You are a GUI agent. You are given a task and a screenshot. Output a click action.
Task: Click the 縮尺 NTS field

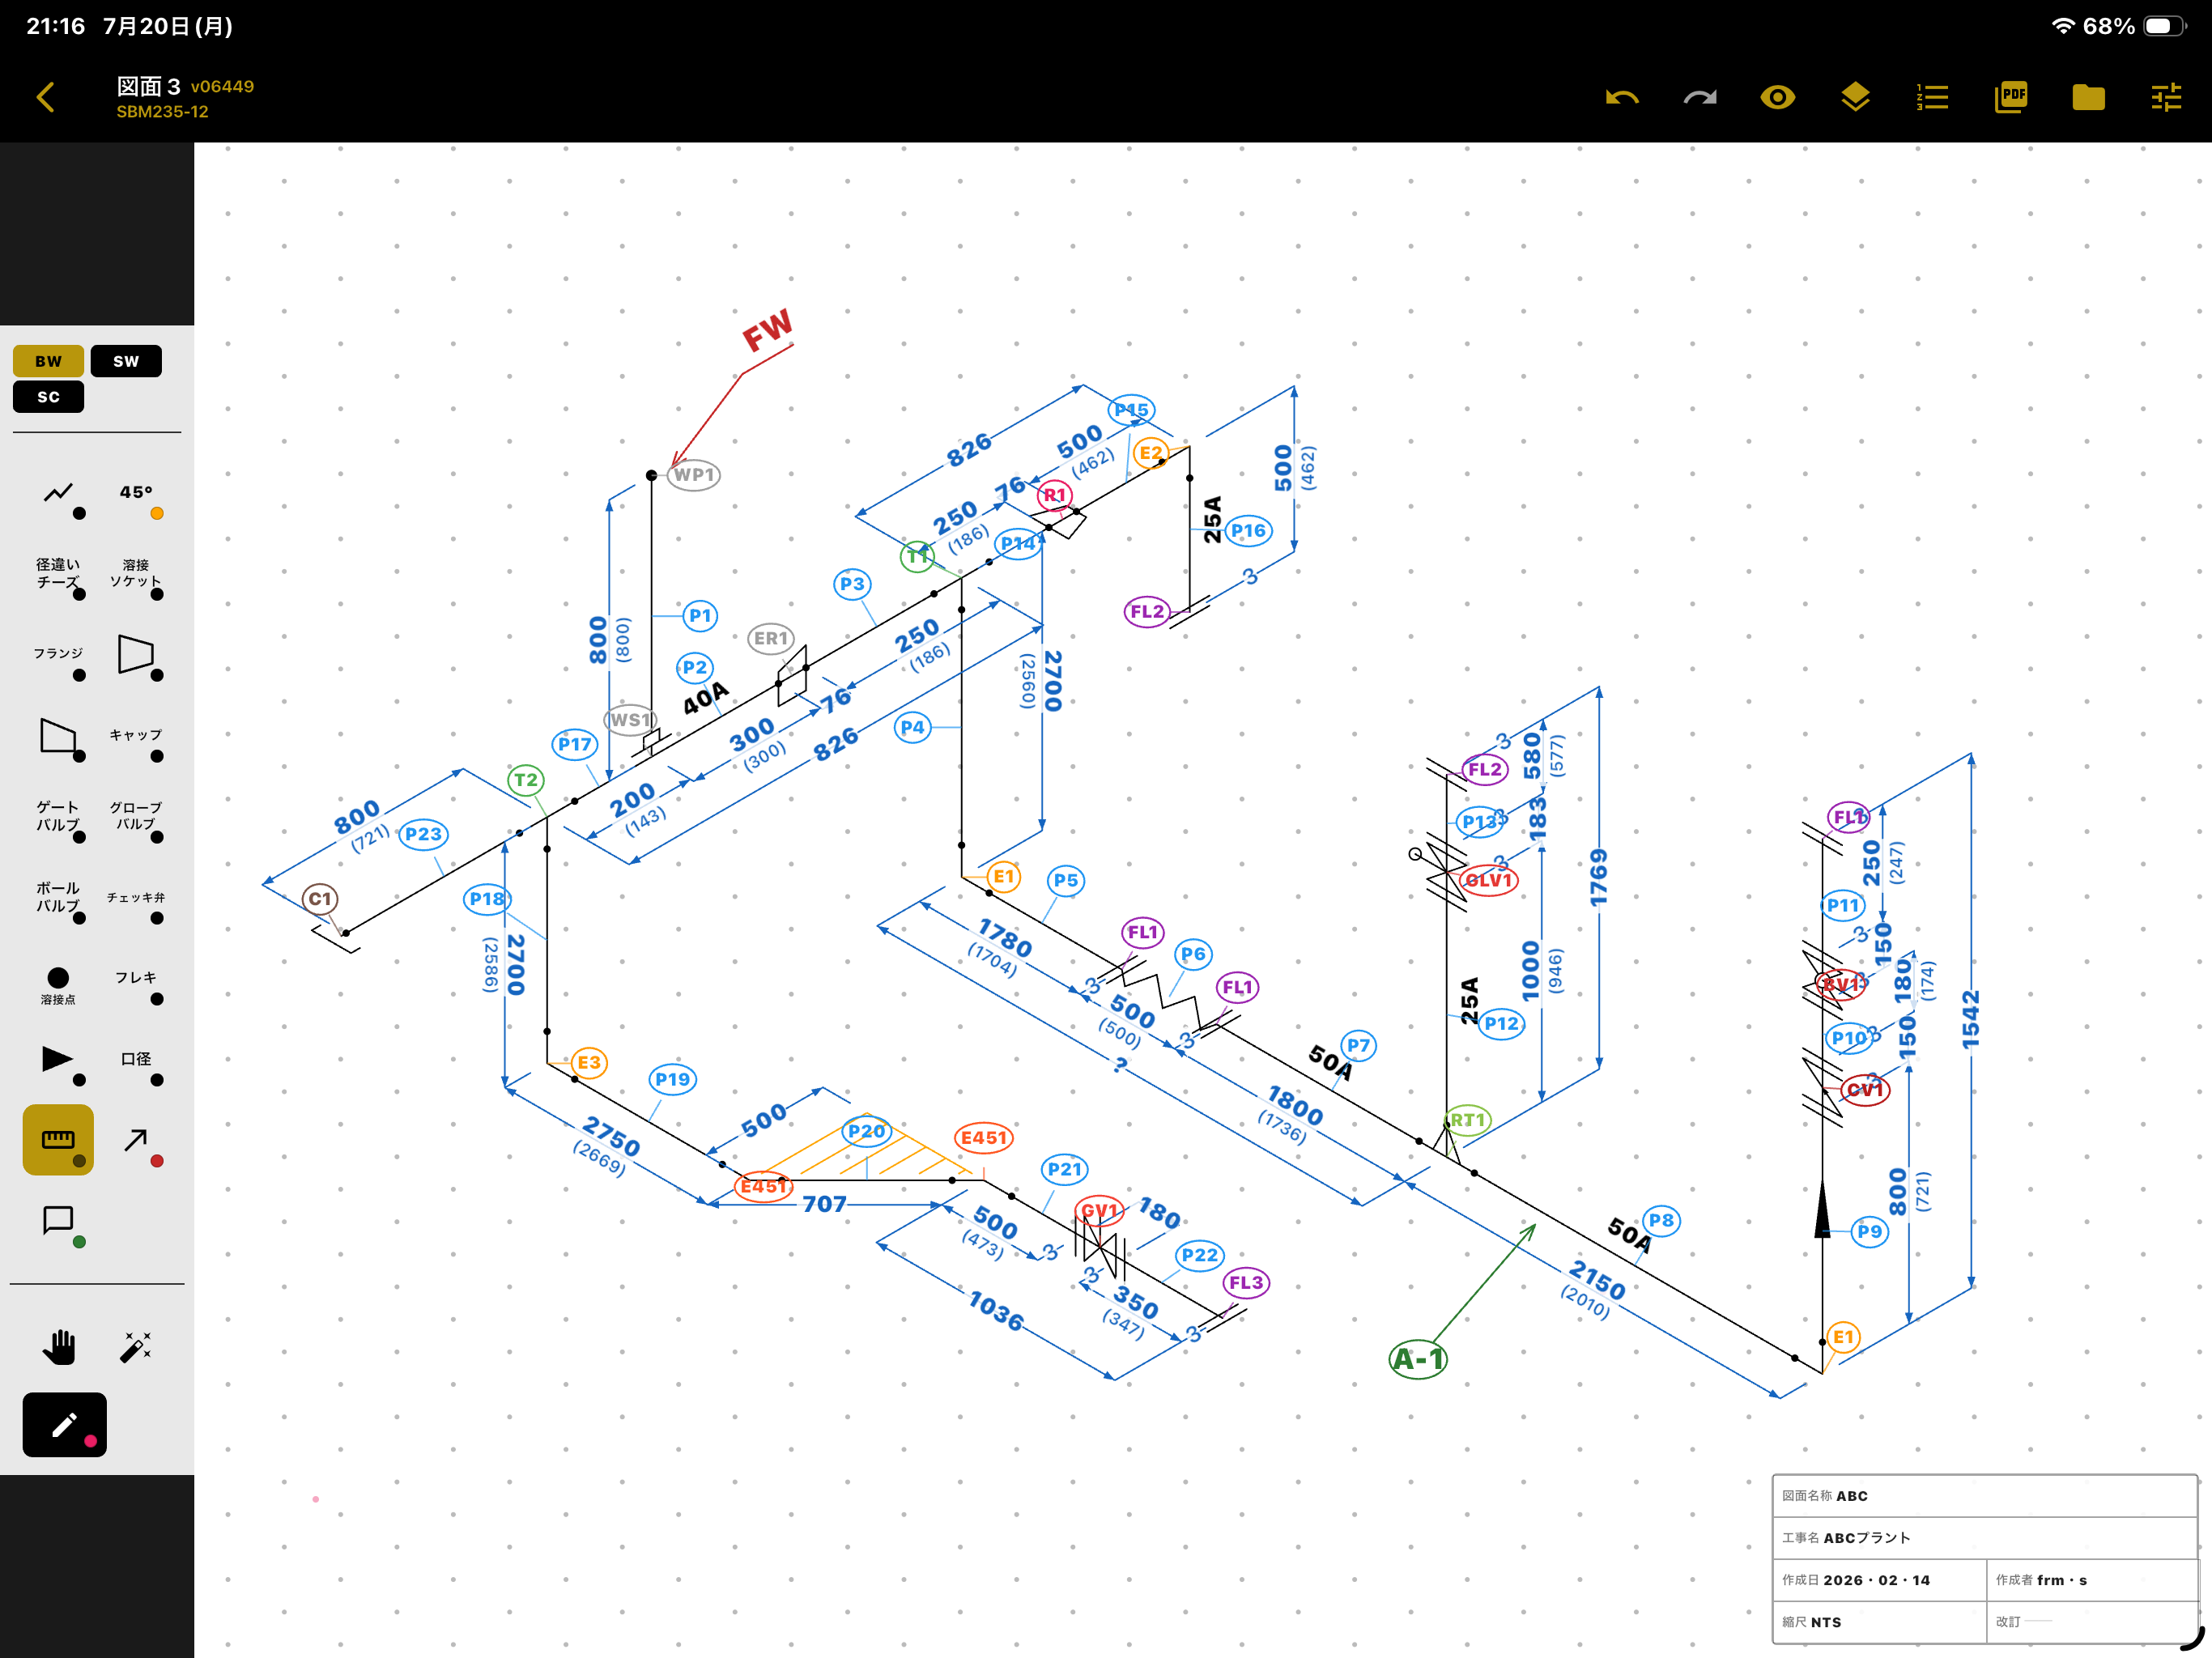tap(1879, 1622)
